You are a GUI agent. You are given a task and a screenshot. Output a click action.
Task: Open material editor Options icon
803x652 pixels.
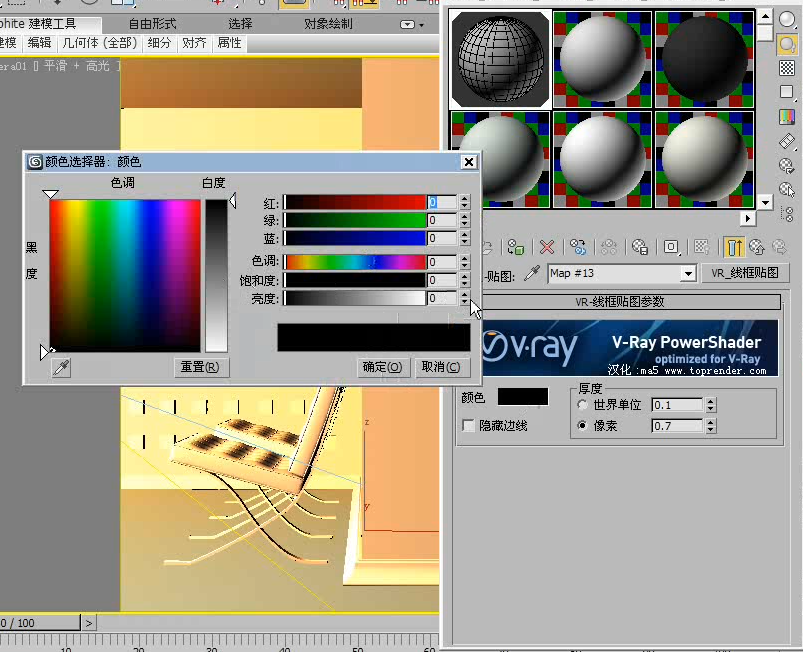787,165
